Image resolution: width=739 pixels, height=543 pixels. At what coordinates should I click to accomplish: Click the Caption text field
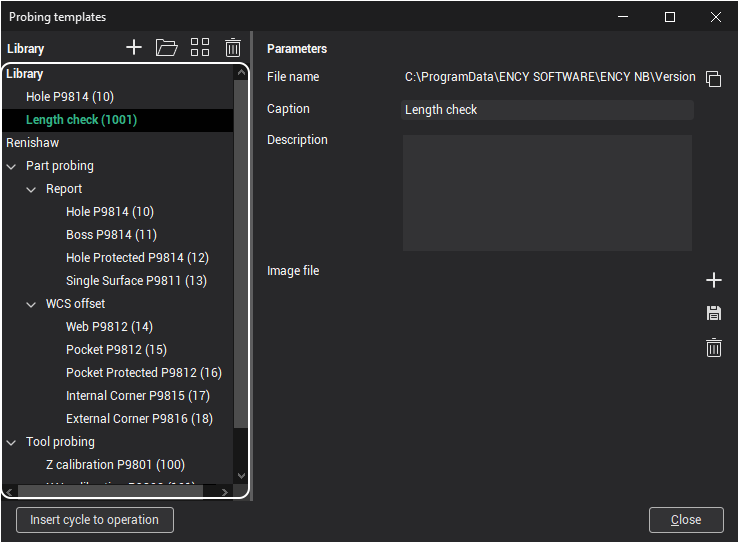point(547,110)
